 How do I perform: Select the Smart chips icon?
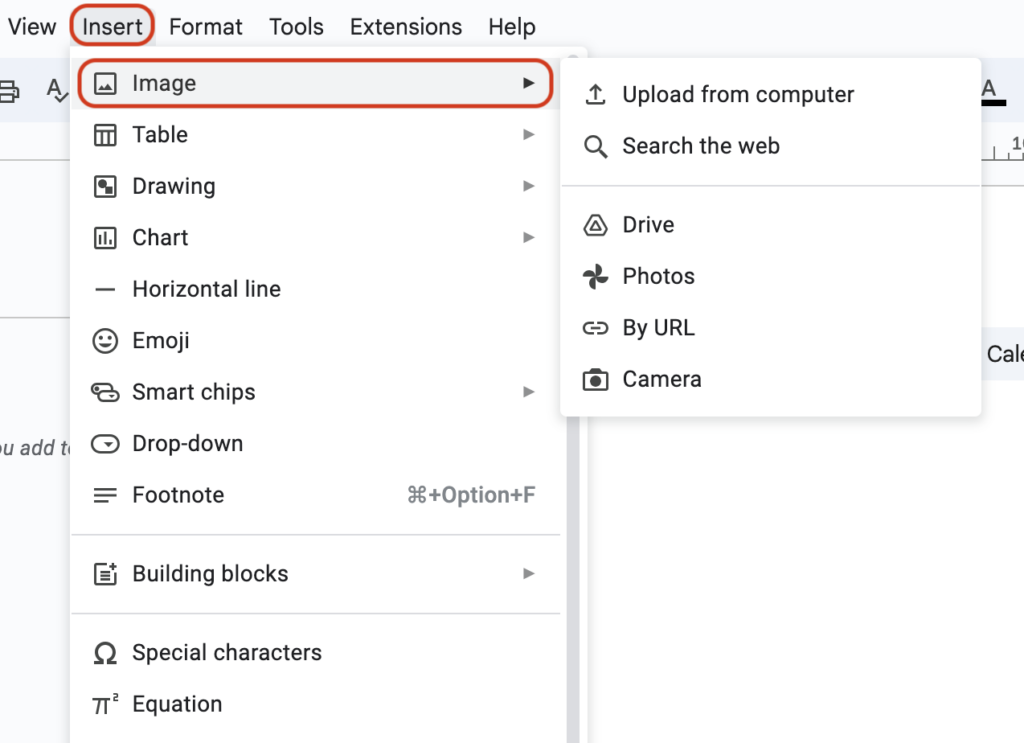(106, 392)
